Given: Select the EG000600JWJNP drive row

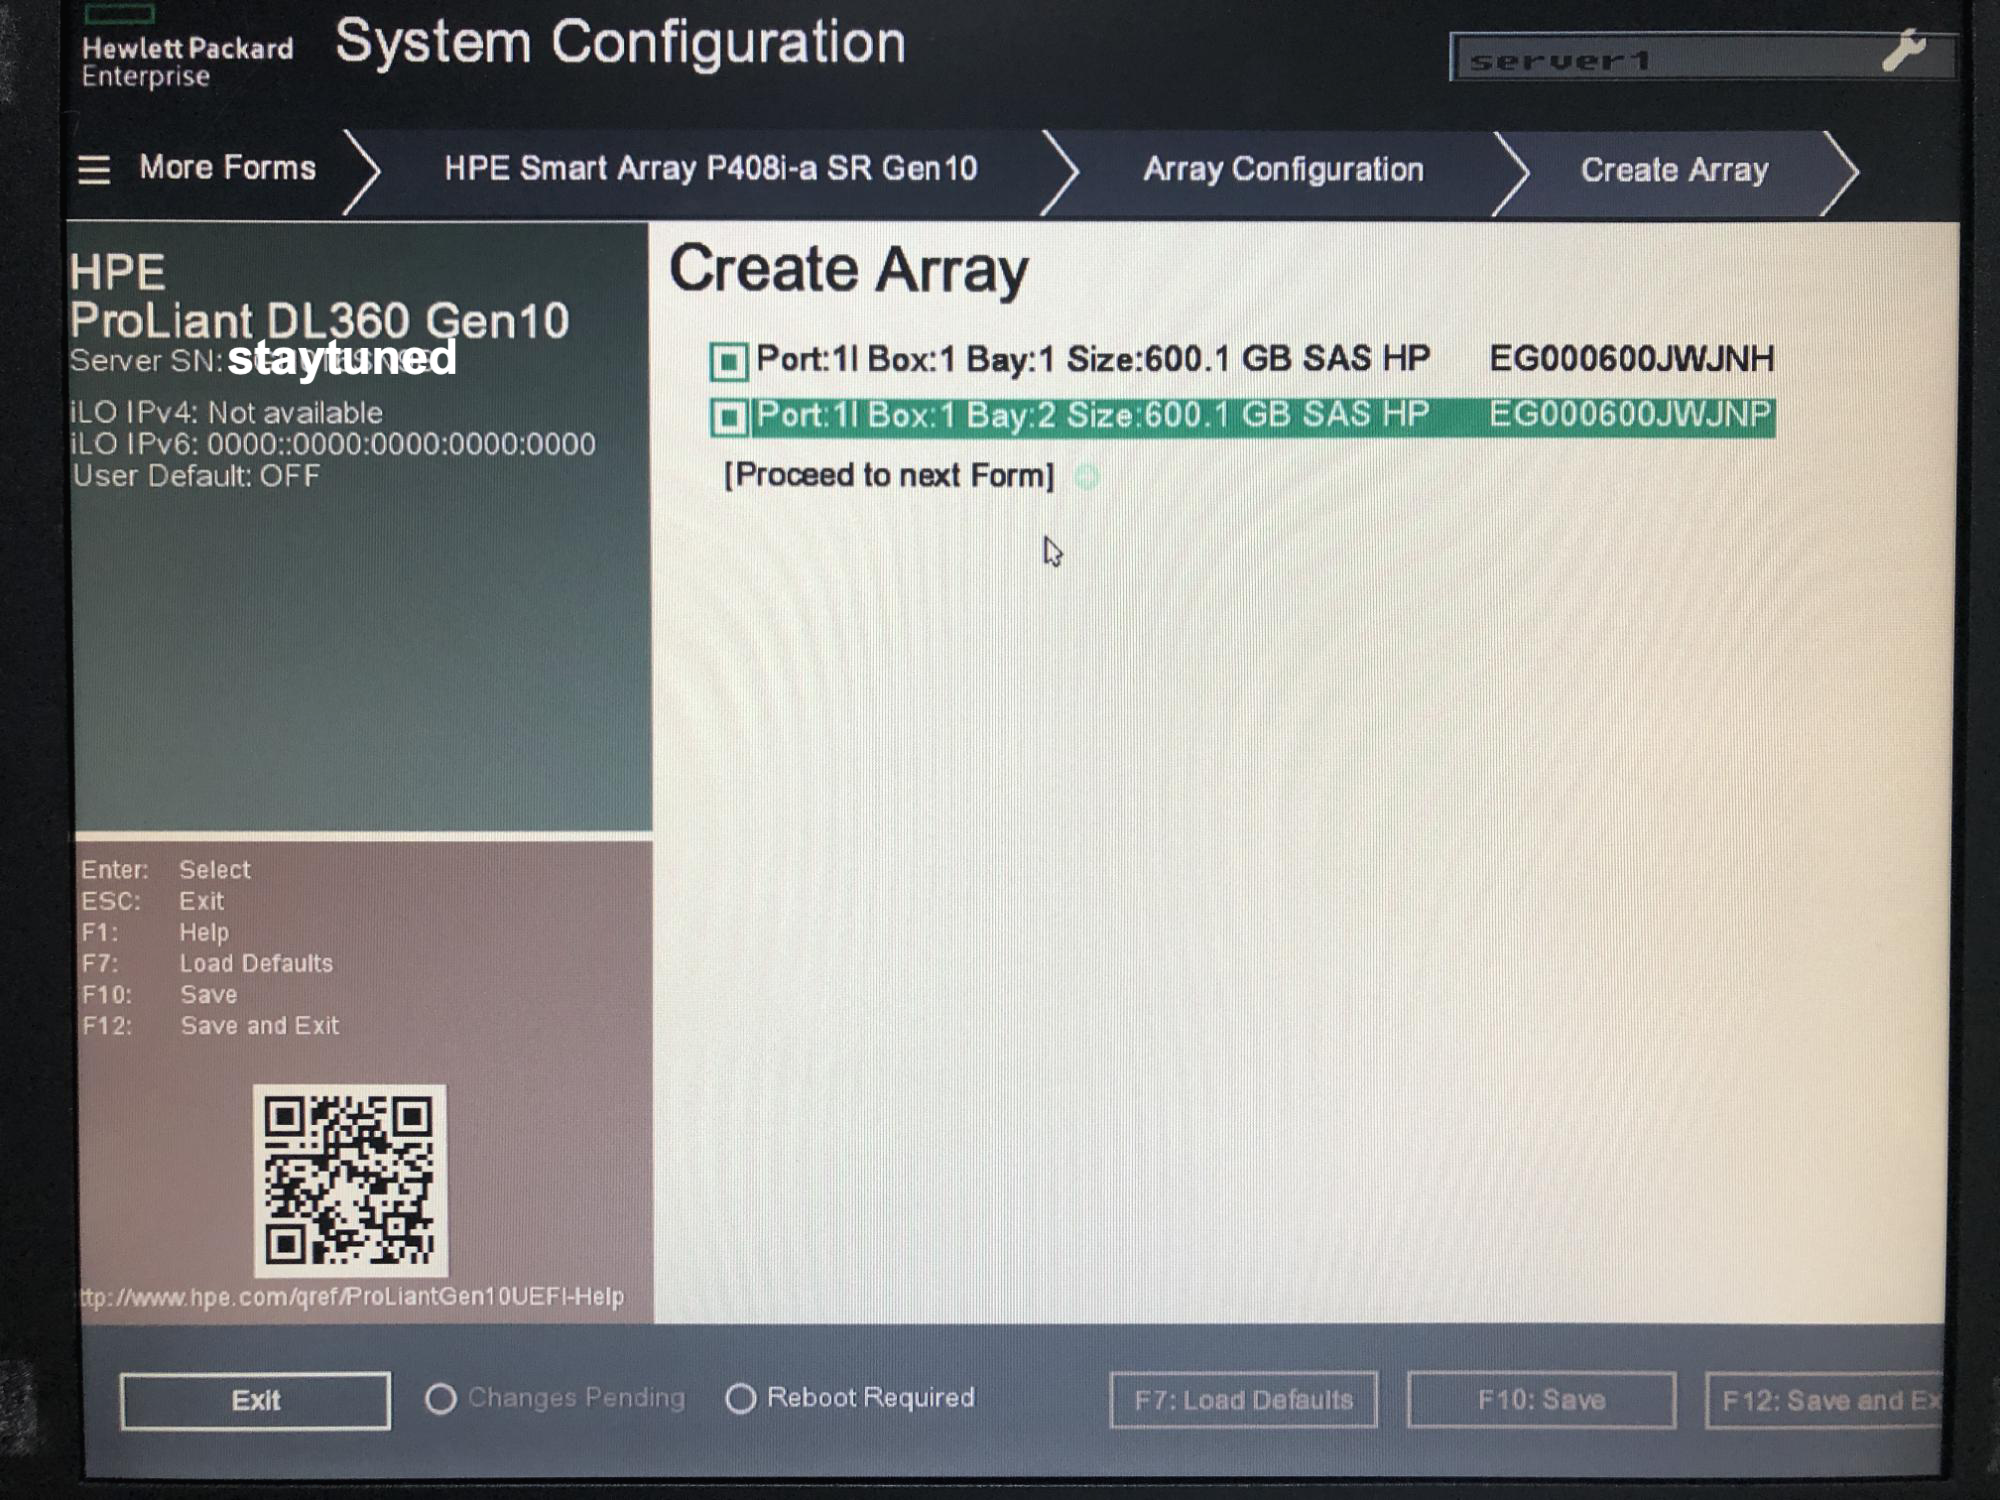Looking at the screenshot, I should click(1260, 416).
